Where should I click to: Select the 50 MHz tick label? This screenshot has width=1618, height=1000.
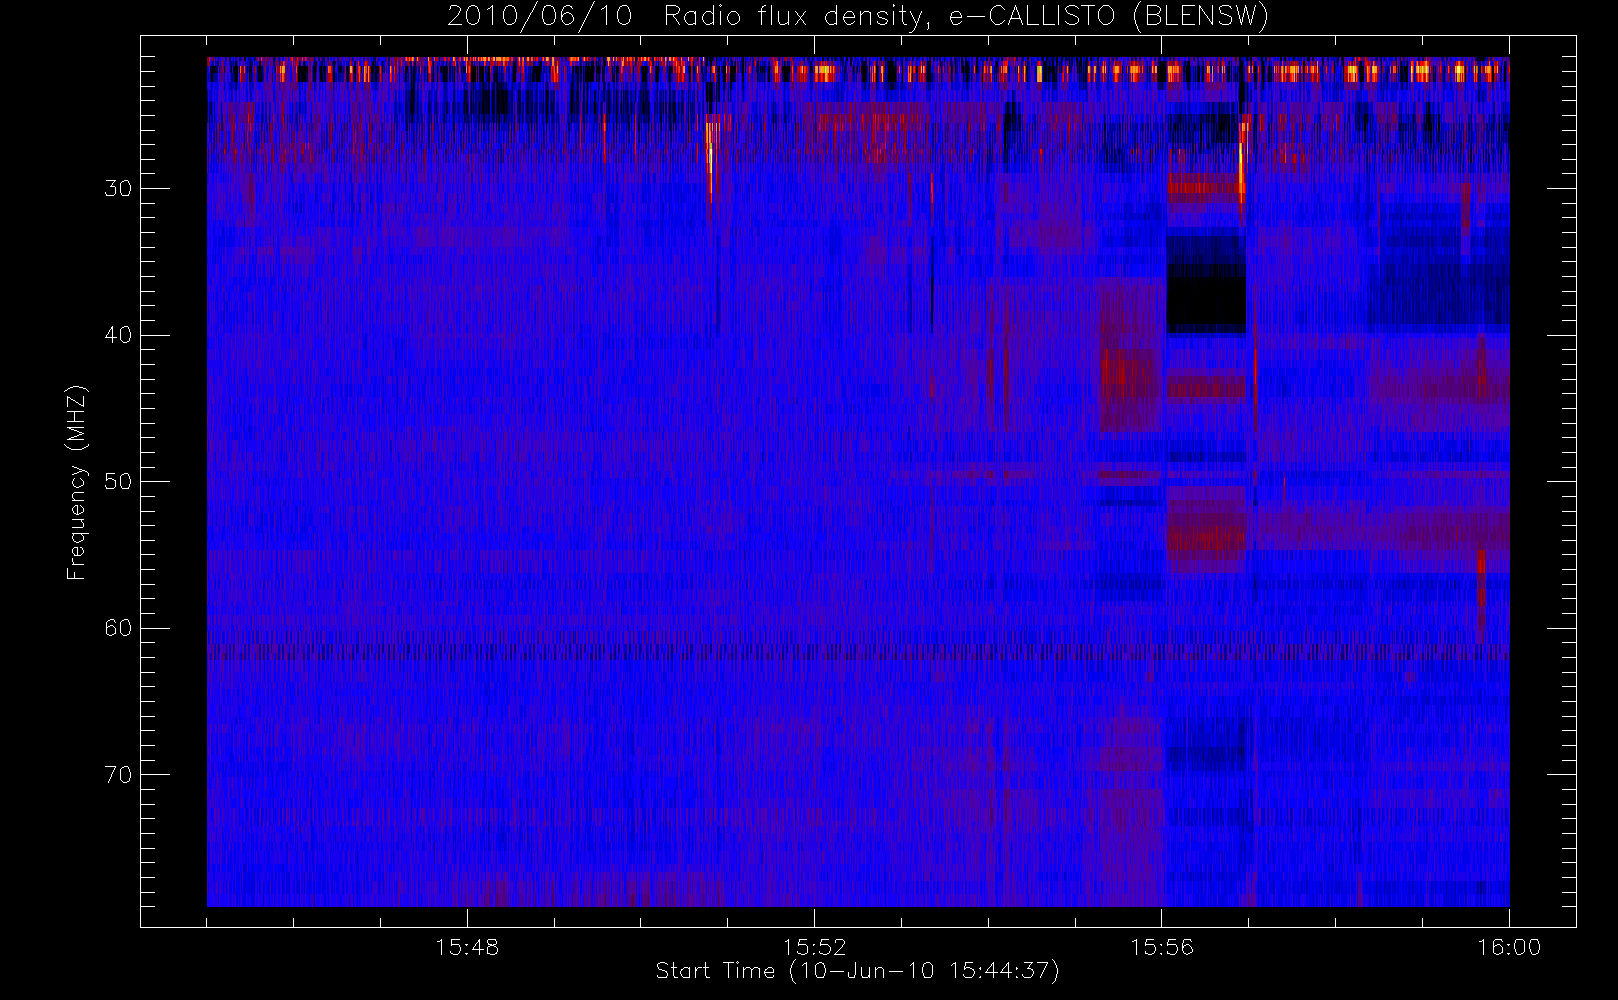click(118, 482)
